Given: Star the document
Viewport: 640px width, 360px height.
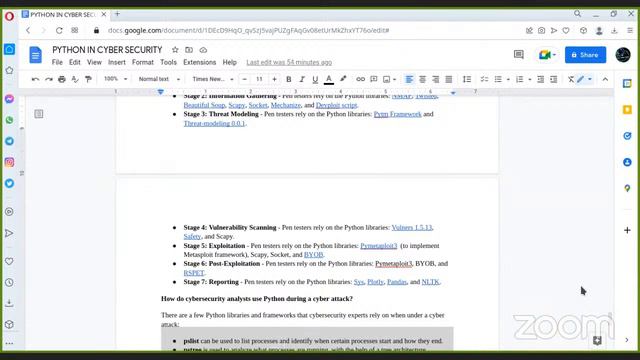Looking at the screenshot, I should (175, 50).
